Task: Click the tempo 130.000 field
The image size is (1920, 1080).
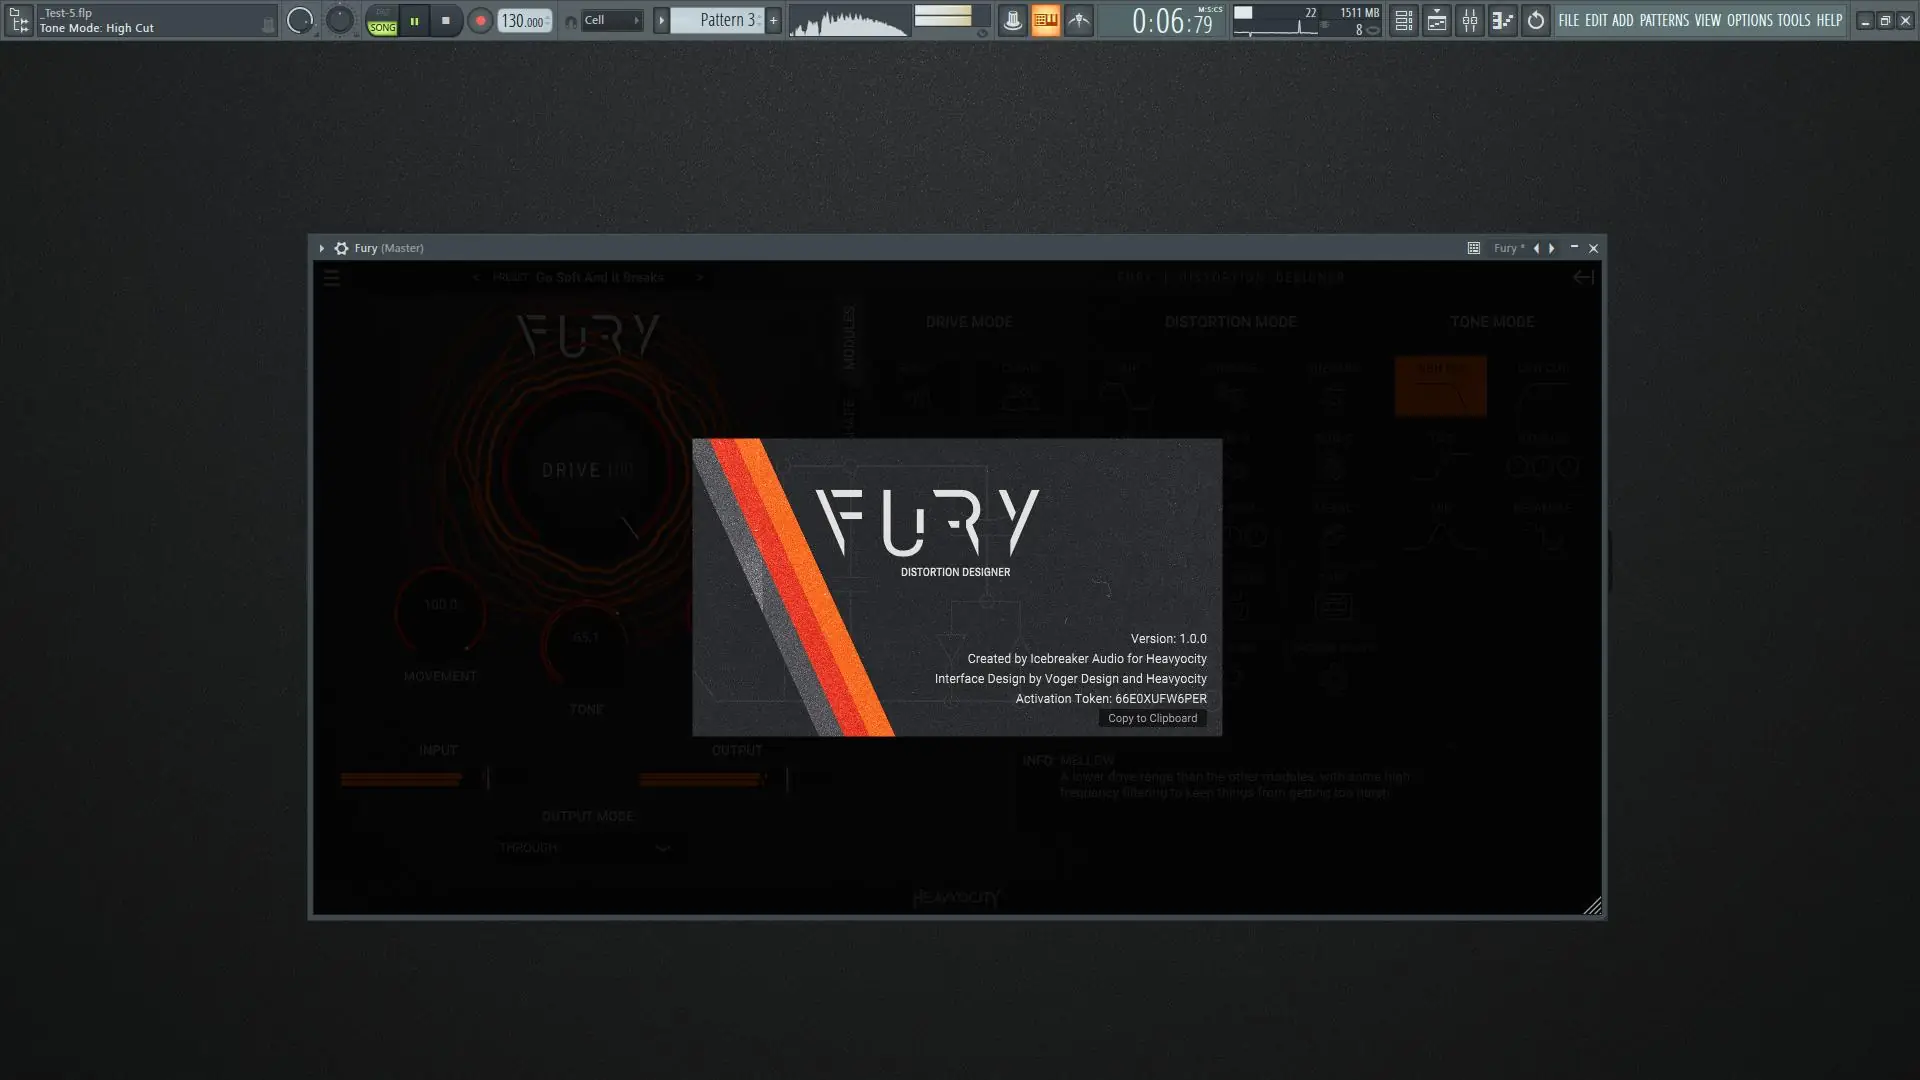Action: [x=523, y=21]
